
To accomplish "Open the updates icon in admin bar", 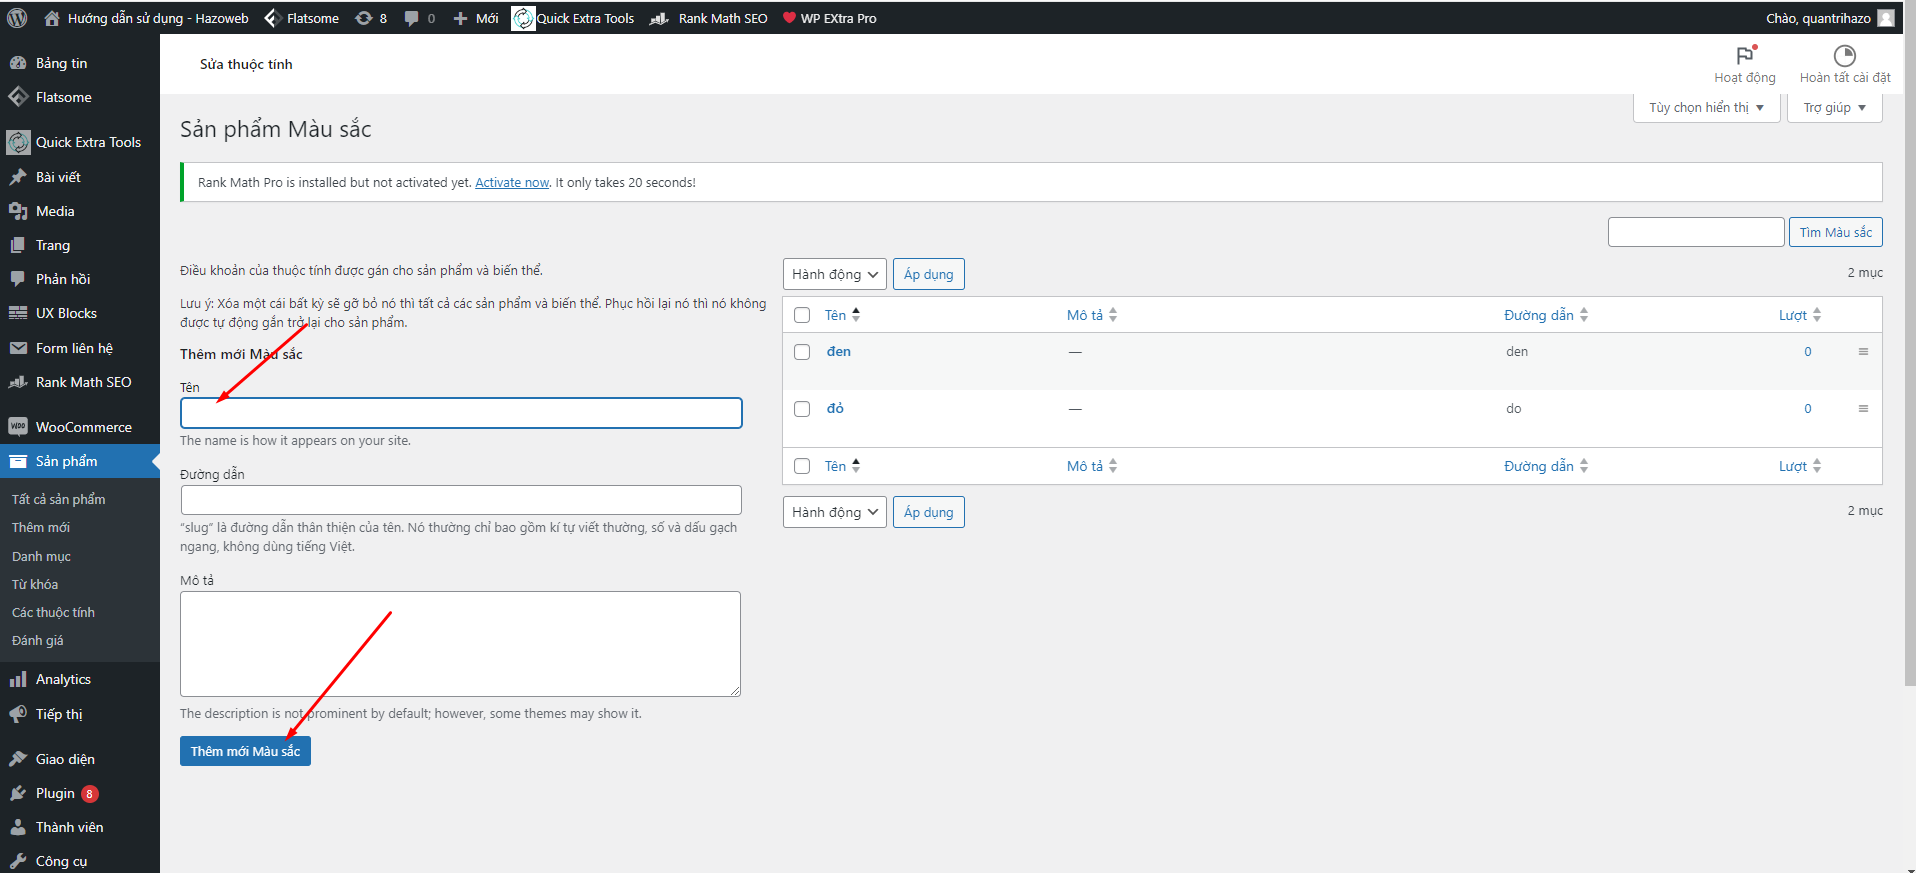I will (x=364, y=18).
